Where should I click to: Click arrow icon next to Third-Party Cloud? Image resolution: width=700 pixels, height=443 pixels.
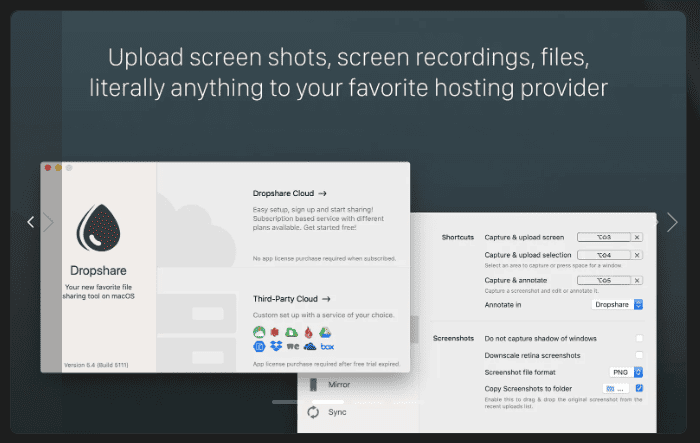pos(326,299)
